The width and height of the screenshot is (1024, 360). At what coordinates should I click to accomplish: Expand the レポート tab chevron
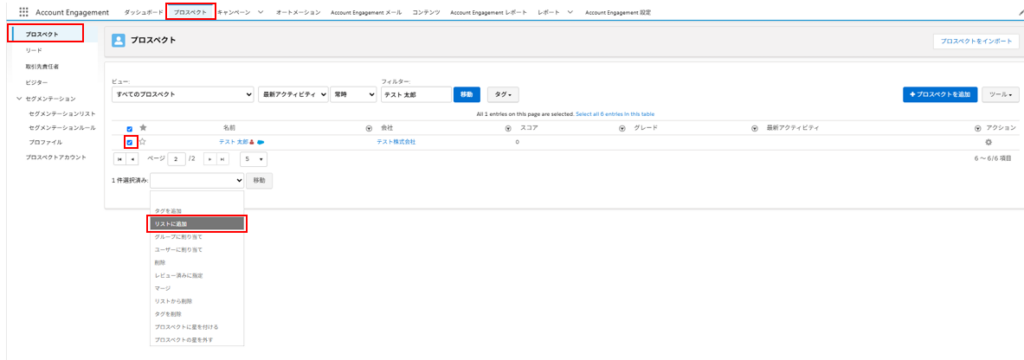pyautogui.click(x=570, y=12)
